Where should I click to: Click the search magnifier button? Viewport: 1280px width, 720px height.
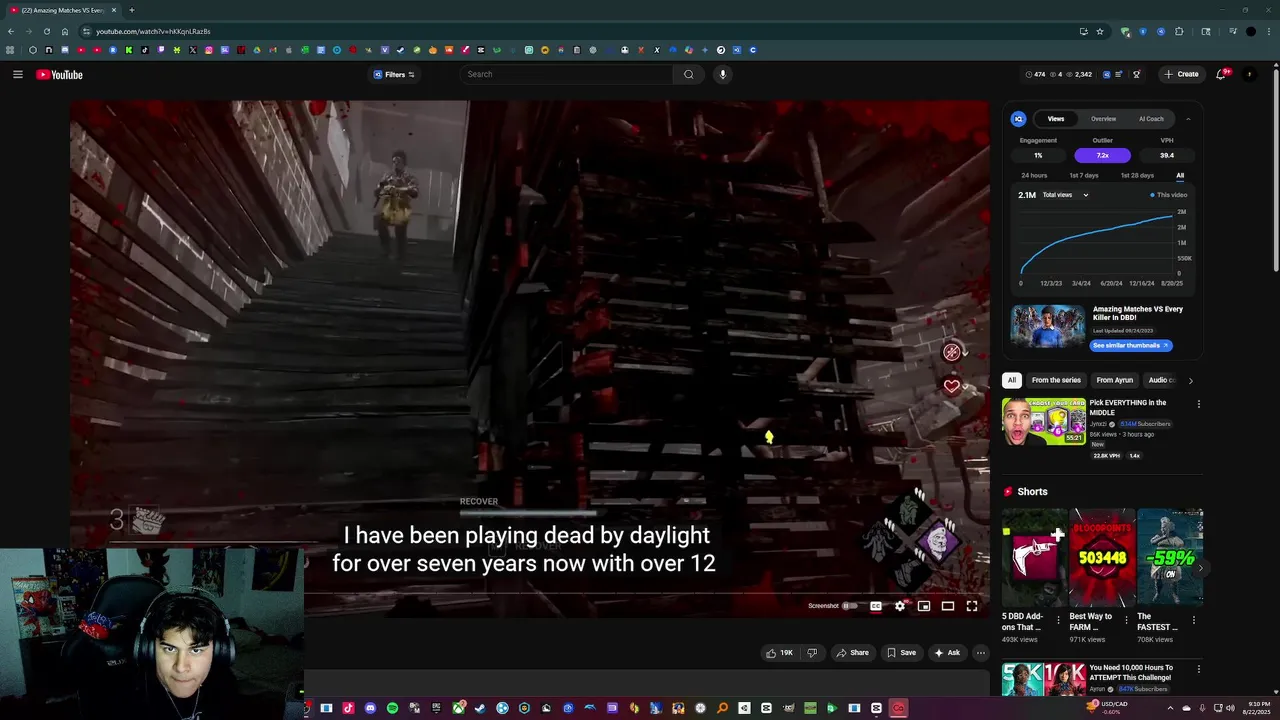pyautogui.click(x=688, y=74)
